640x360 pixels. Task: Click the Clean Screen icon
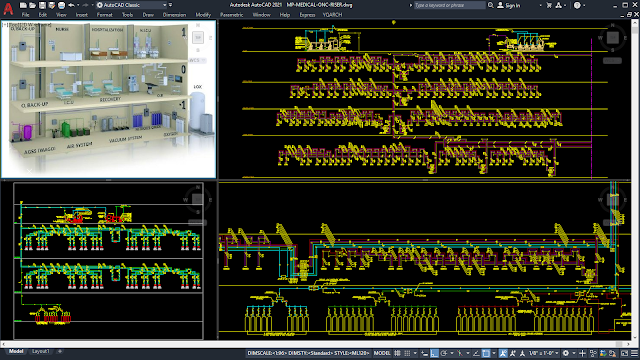click(624, 353)
